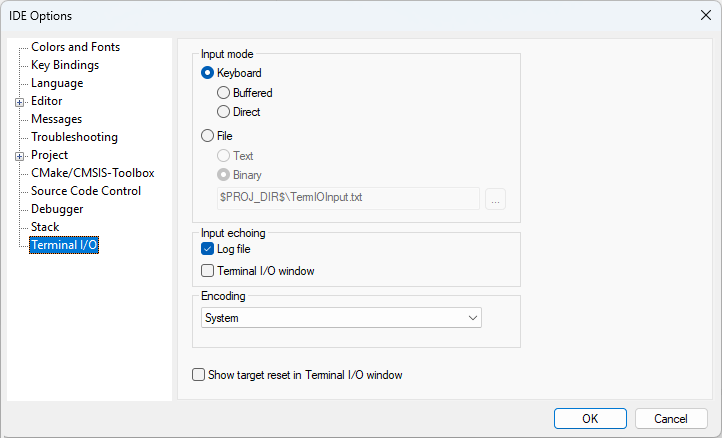Switch input mode to File
The height and width of the screenshot is (438, 722).
click(x=208, y=135)
